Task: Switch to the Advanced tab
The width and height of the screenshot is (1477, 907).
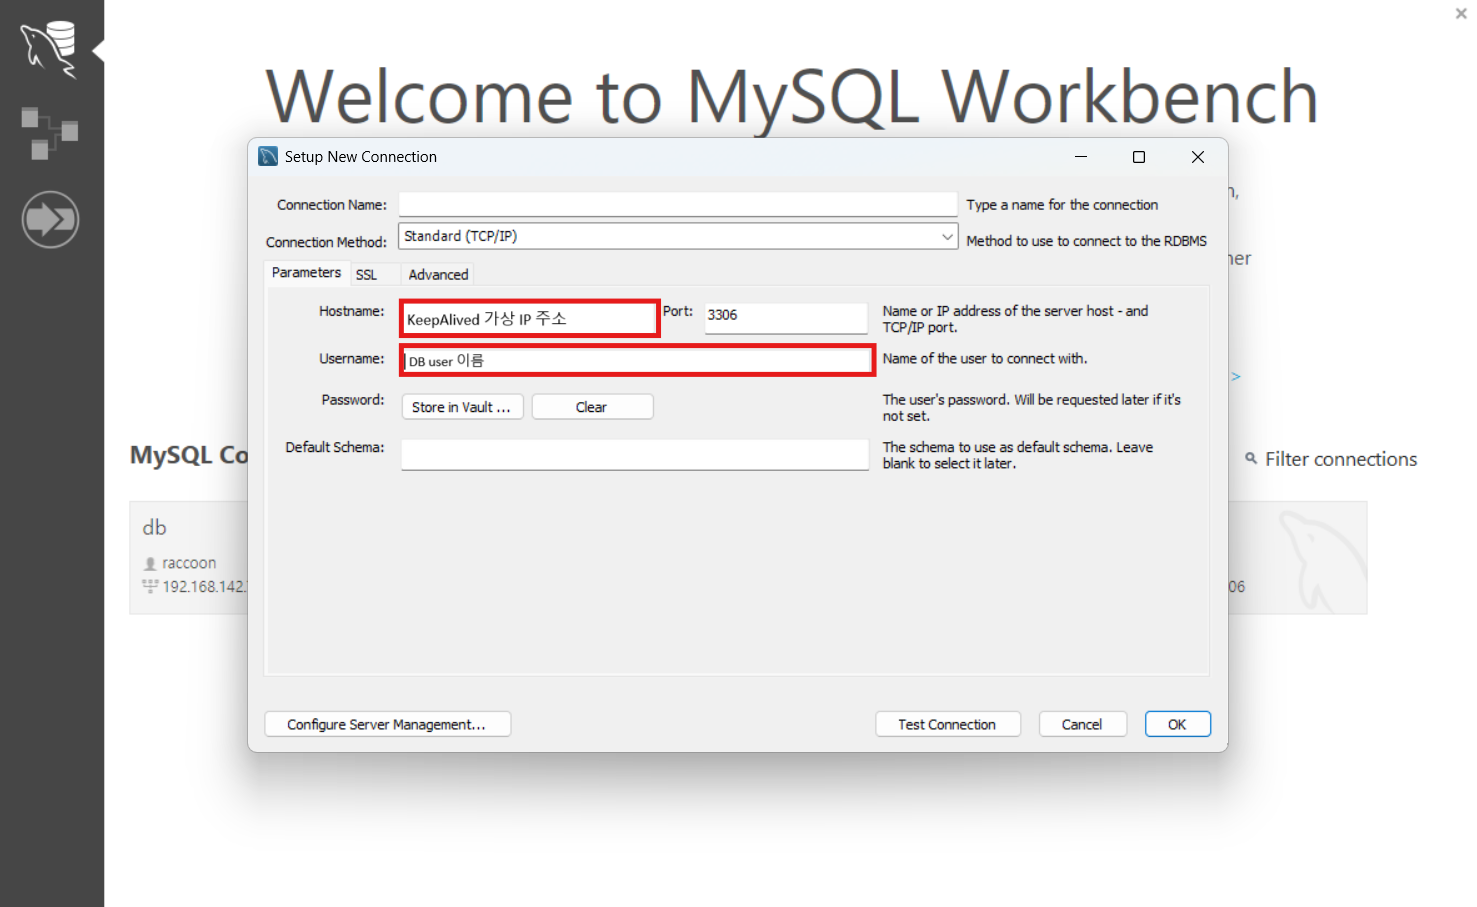Action: pos(438,274)
